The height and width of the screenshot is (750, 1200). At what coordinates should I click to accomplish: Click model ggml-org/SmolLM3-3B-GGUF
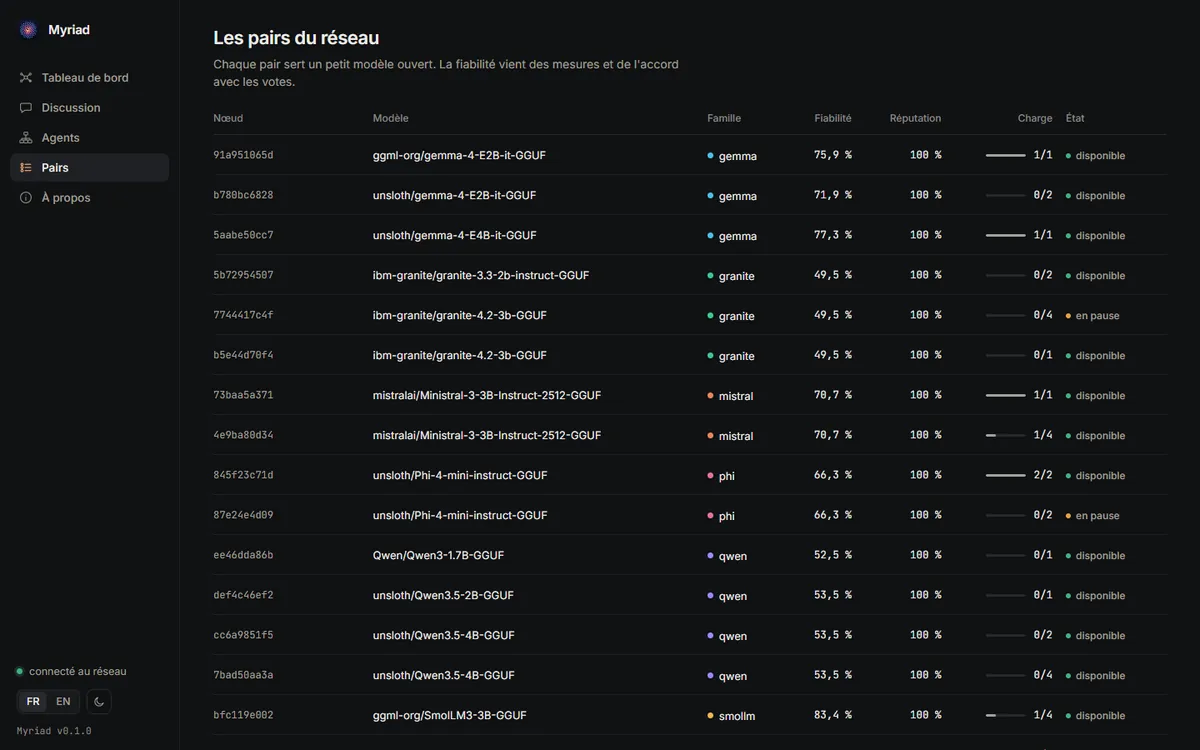[x=450, y=715]
